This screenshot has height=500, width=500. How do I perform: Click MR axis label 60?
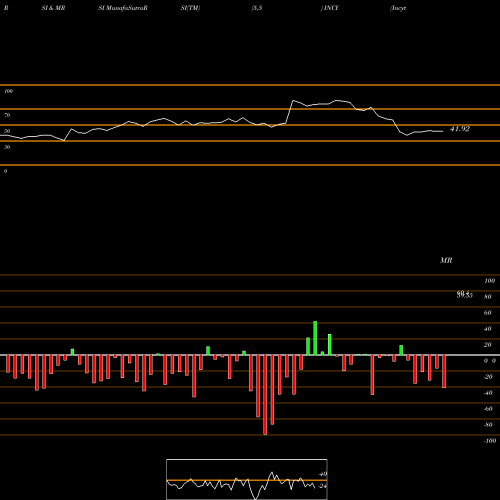click(487, 313)
